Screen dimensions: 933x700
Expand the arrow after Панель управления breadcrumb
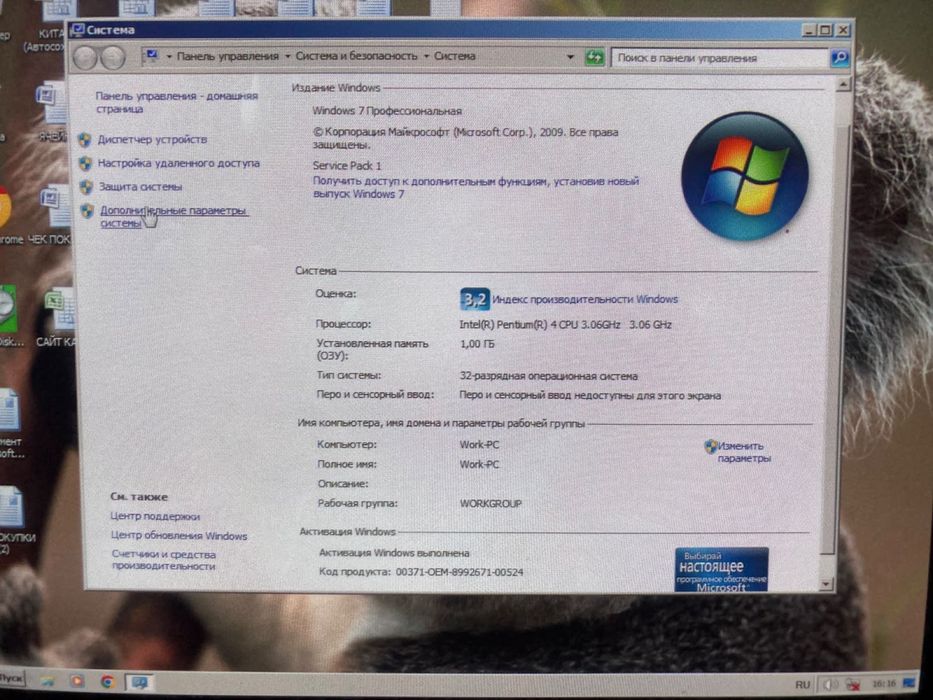[x=287, y=57]
